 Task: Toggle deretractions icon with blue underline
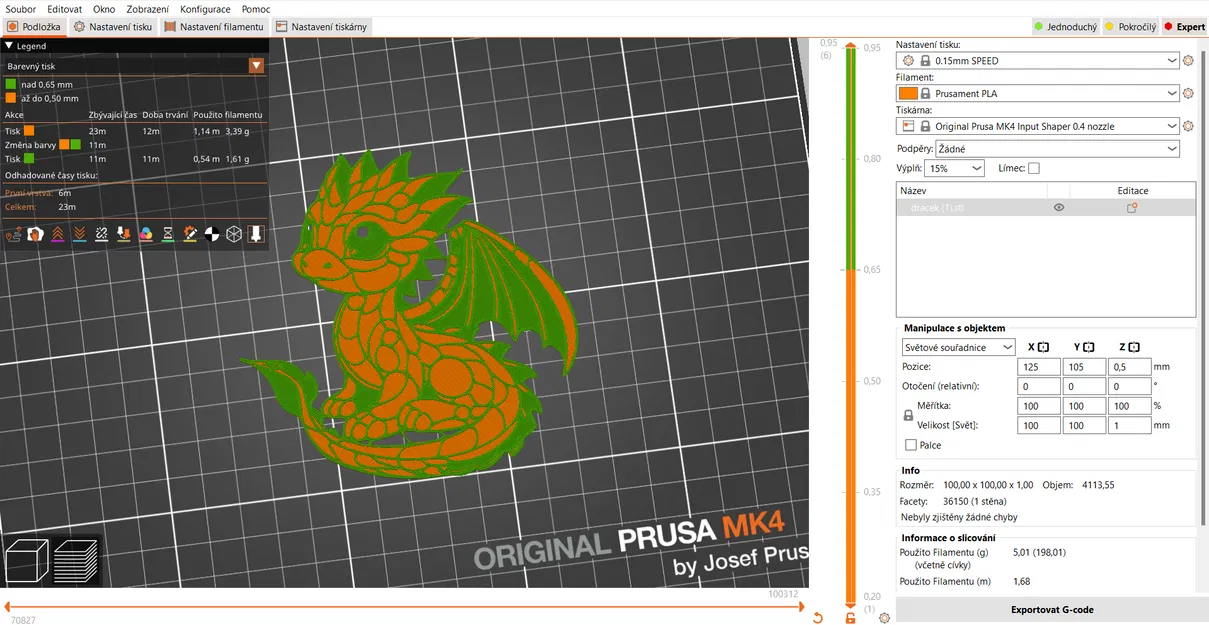coord(80,234)
